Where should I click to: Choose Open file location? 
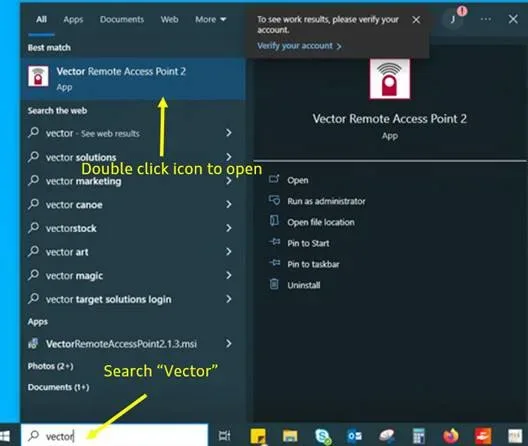pyautogui.click(x=321, y=222)
